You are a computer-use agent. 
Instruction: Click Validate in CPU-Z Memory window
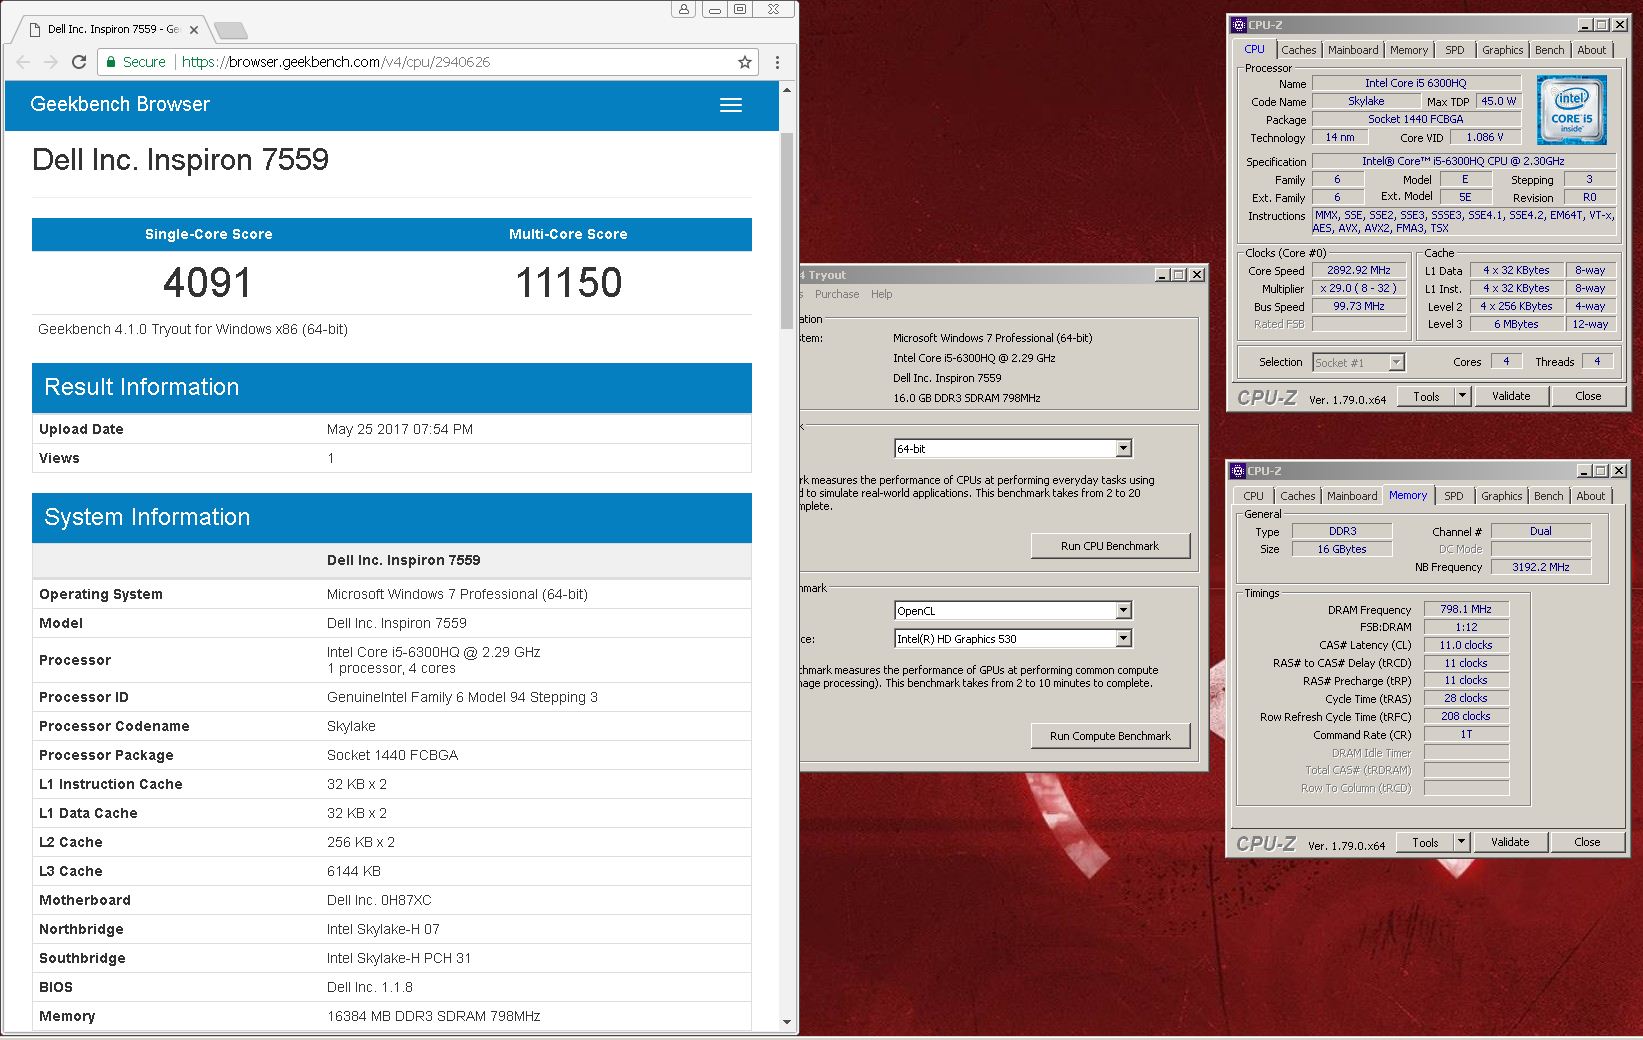click(1510, 842)
